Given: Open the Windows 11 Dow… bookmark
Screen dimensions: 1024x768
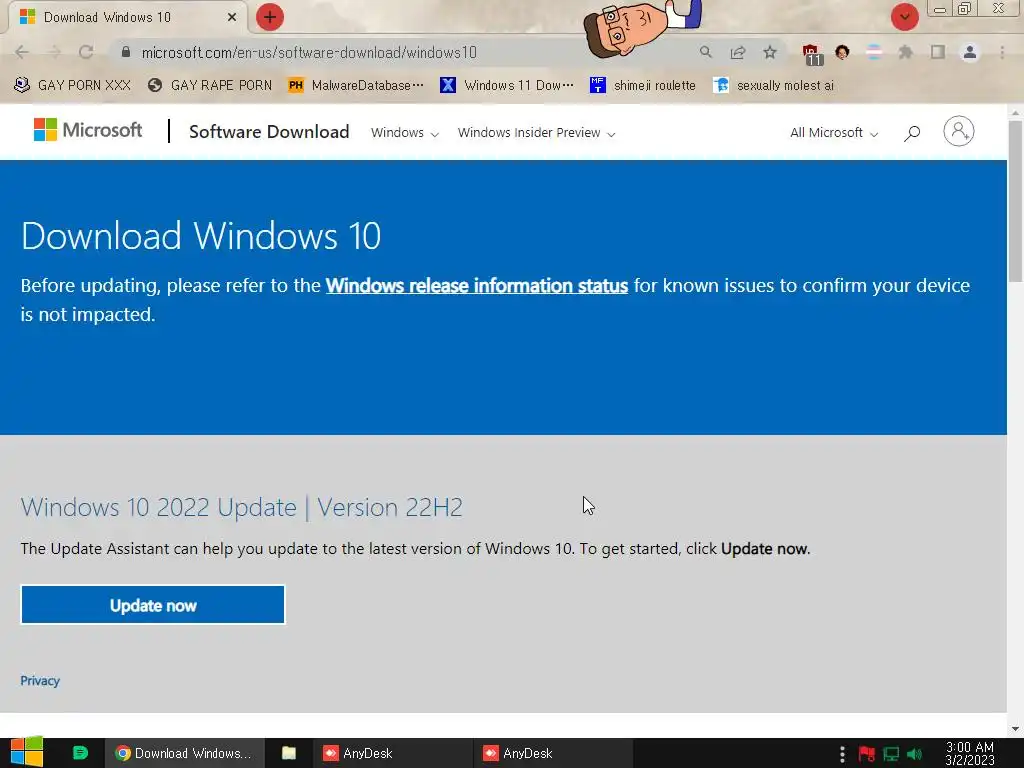Looking at the screenshot, I should 507,85.
